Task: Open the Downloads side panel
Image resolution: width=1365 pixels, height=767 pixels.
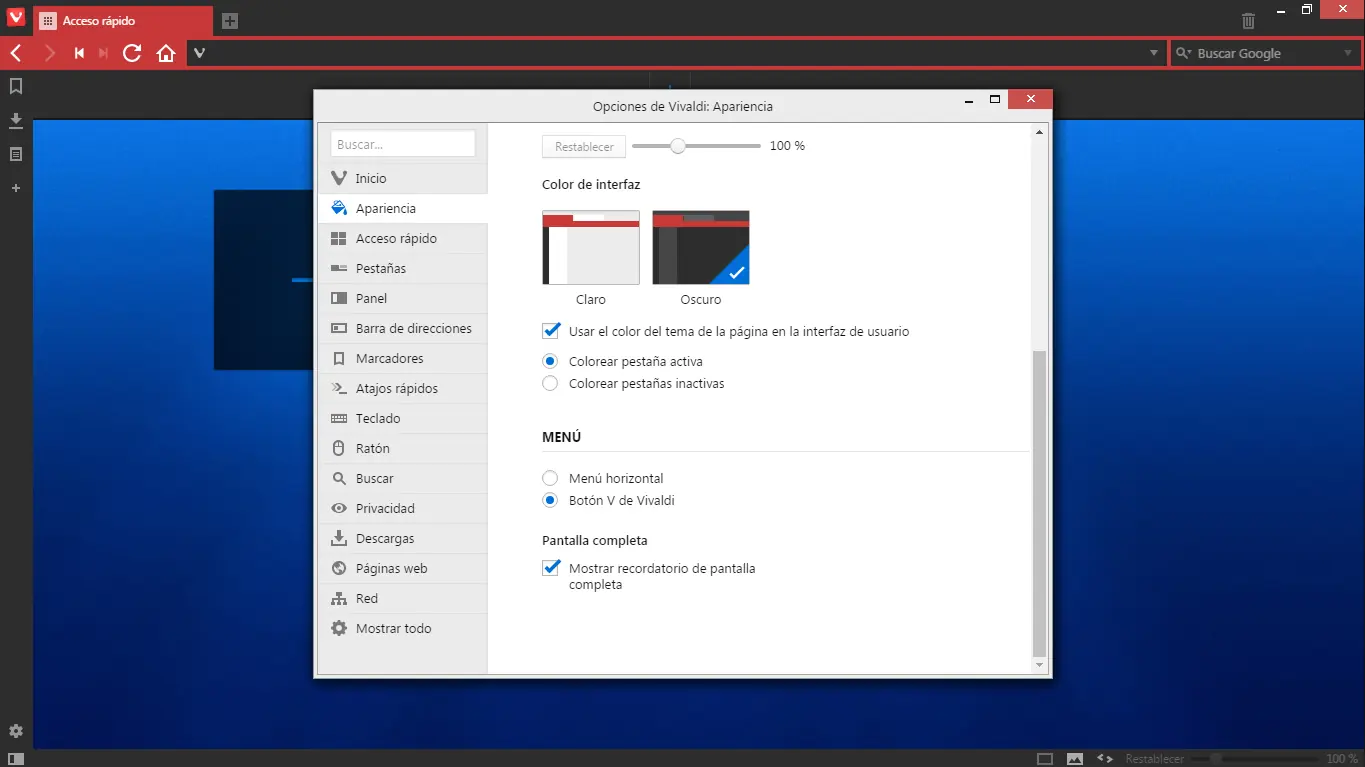Action: [x=16, y=121]
